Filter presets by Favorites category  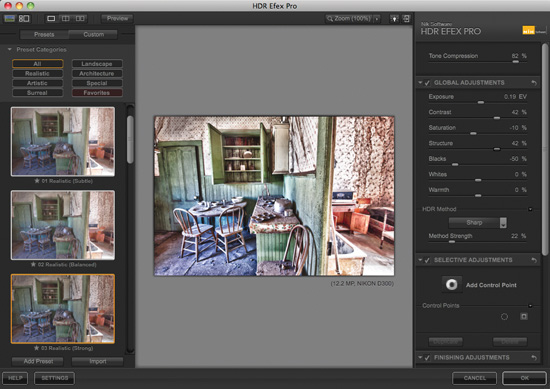pyautogui.click(x=97, y=93)
